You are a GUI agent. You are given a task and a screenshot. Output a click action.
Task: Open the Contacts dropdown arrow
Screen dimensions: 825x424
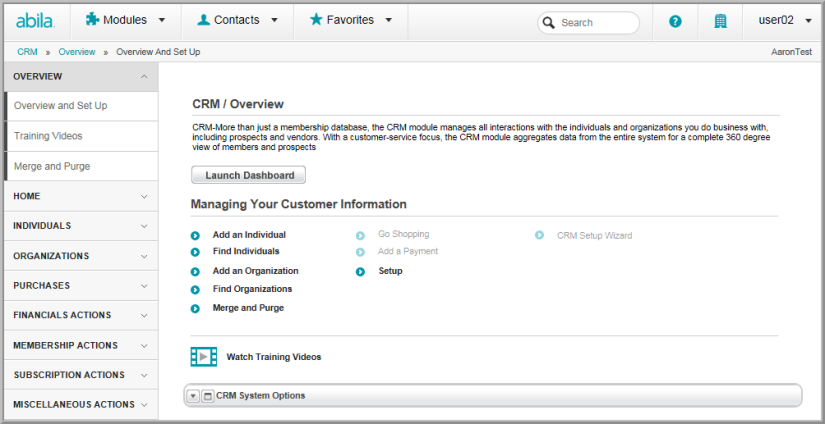[x=274, y=21]
